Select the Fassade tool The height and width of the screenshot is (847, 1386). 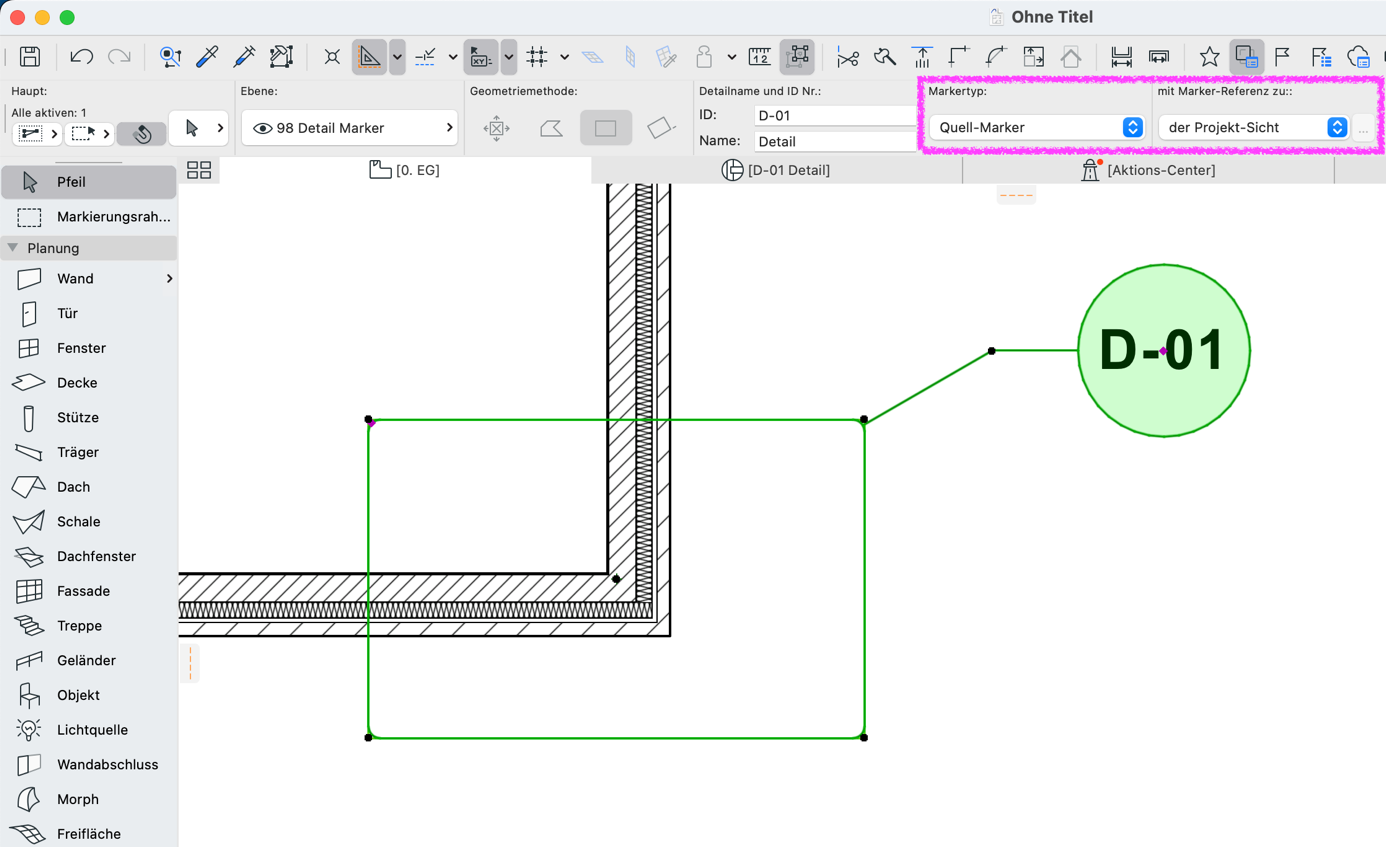tap(89, 591)
